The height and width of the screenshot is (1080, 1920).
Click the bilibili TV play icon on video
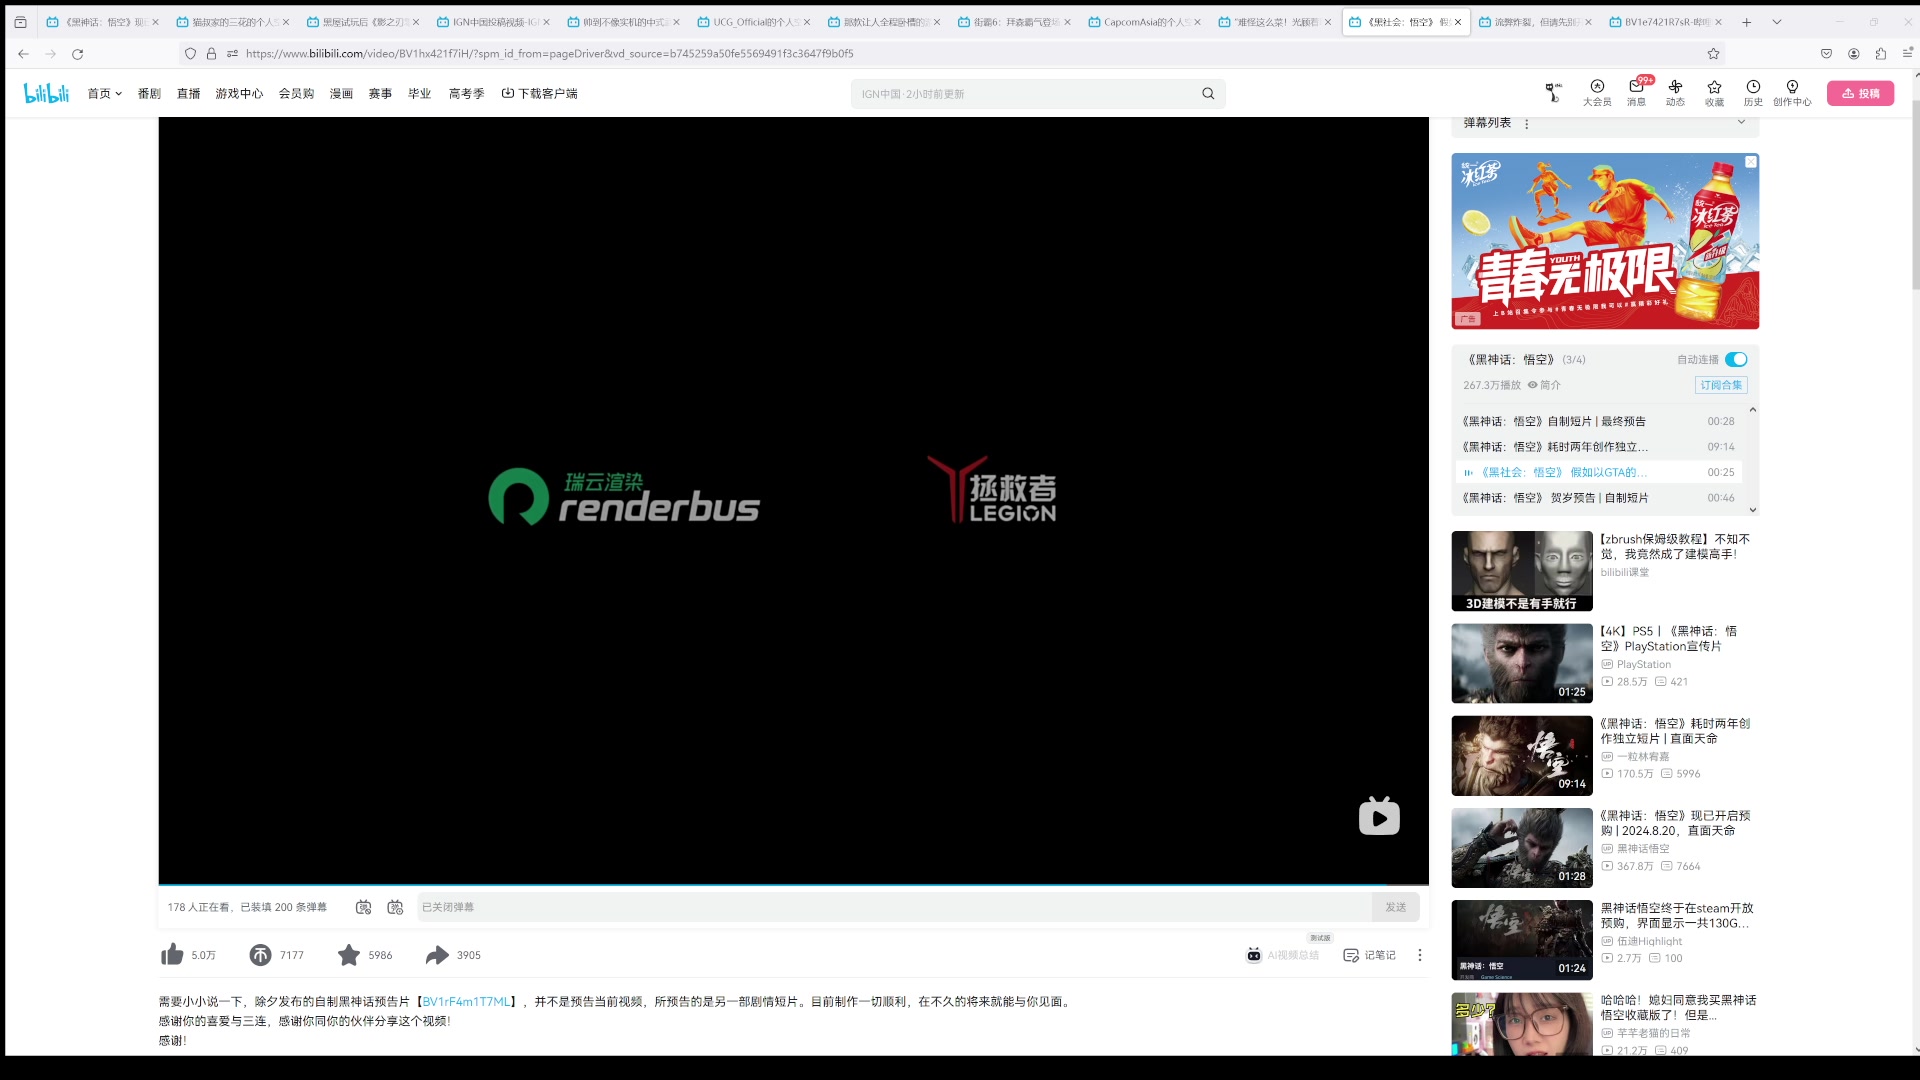[x=1379, y=816]
